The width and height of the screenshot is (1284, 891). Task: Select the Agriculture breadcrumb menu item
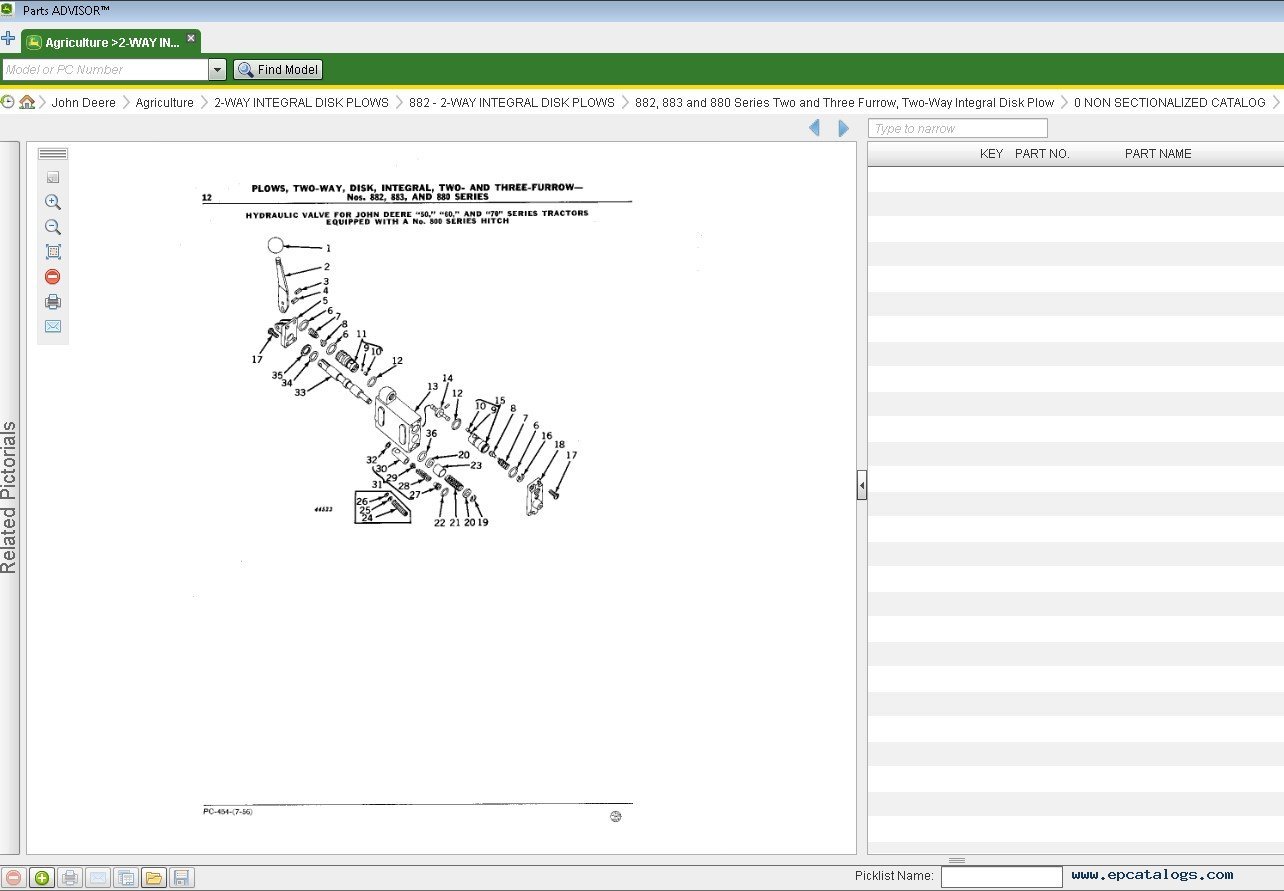pyautogui.click(x=165, y=102)
